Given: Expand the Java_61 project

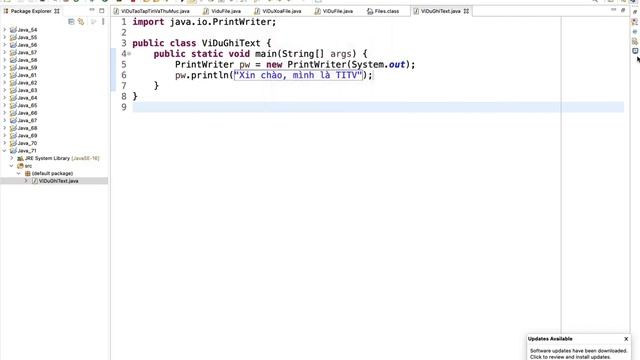Looking at the screenshot, I should click(4, 75).
